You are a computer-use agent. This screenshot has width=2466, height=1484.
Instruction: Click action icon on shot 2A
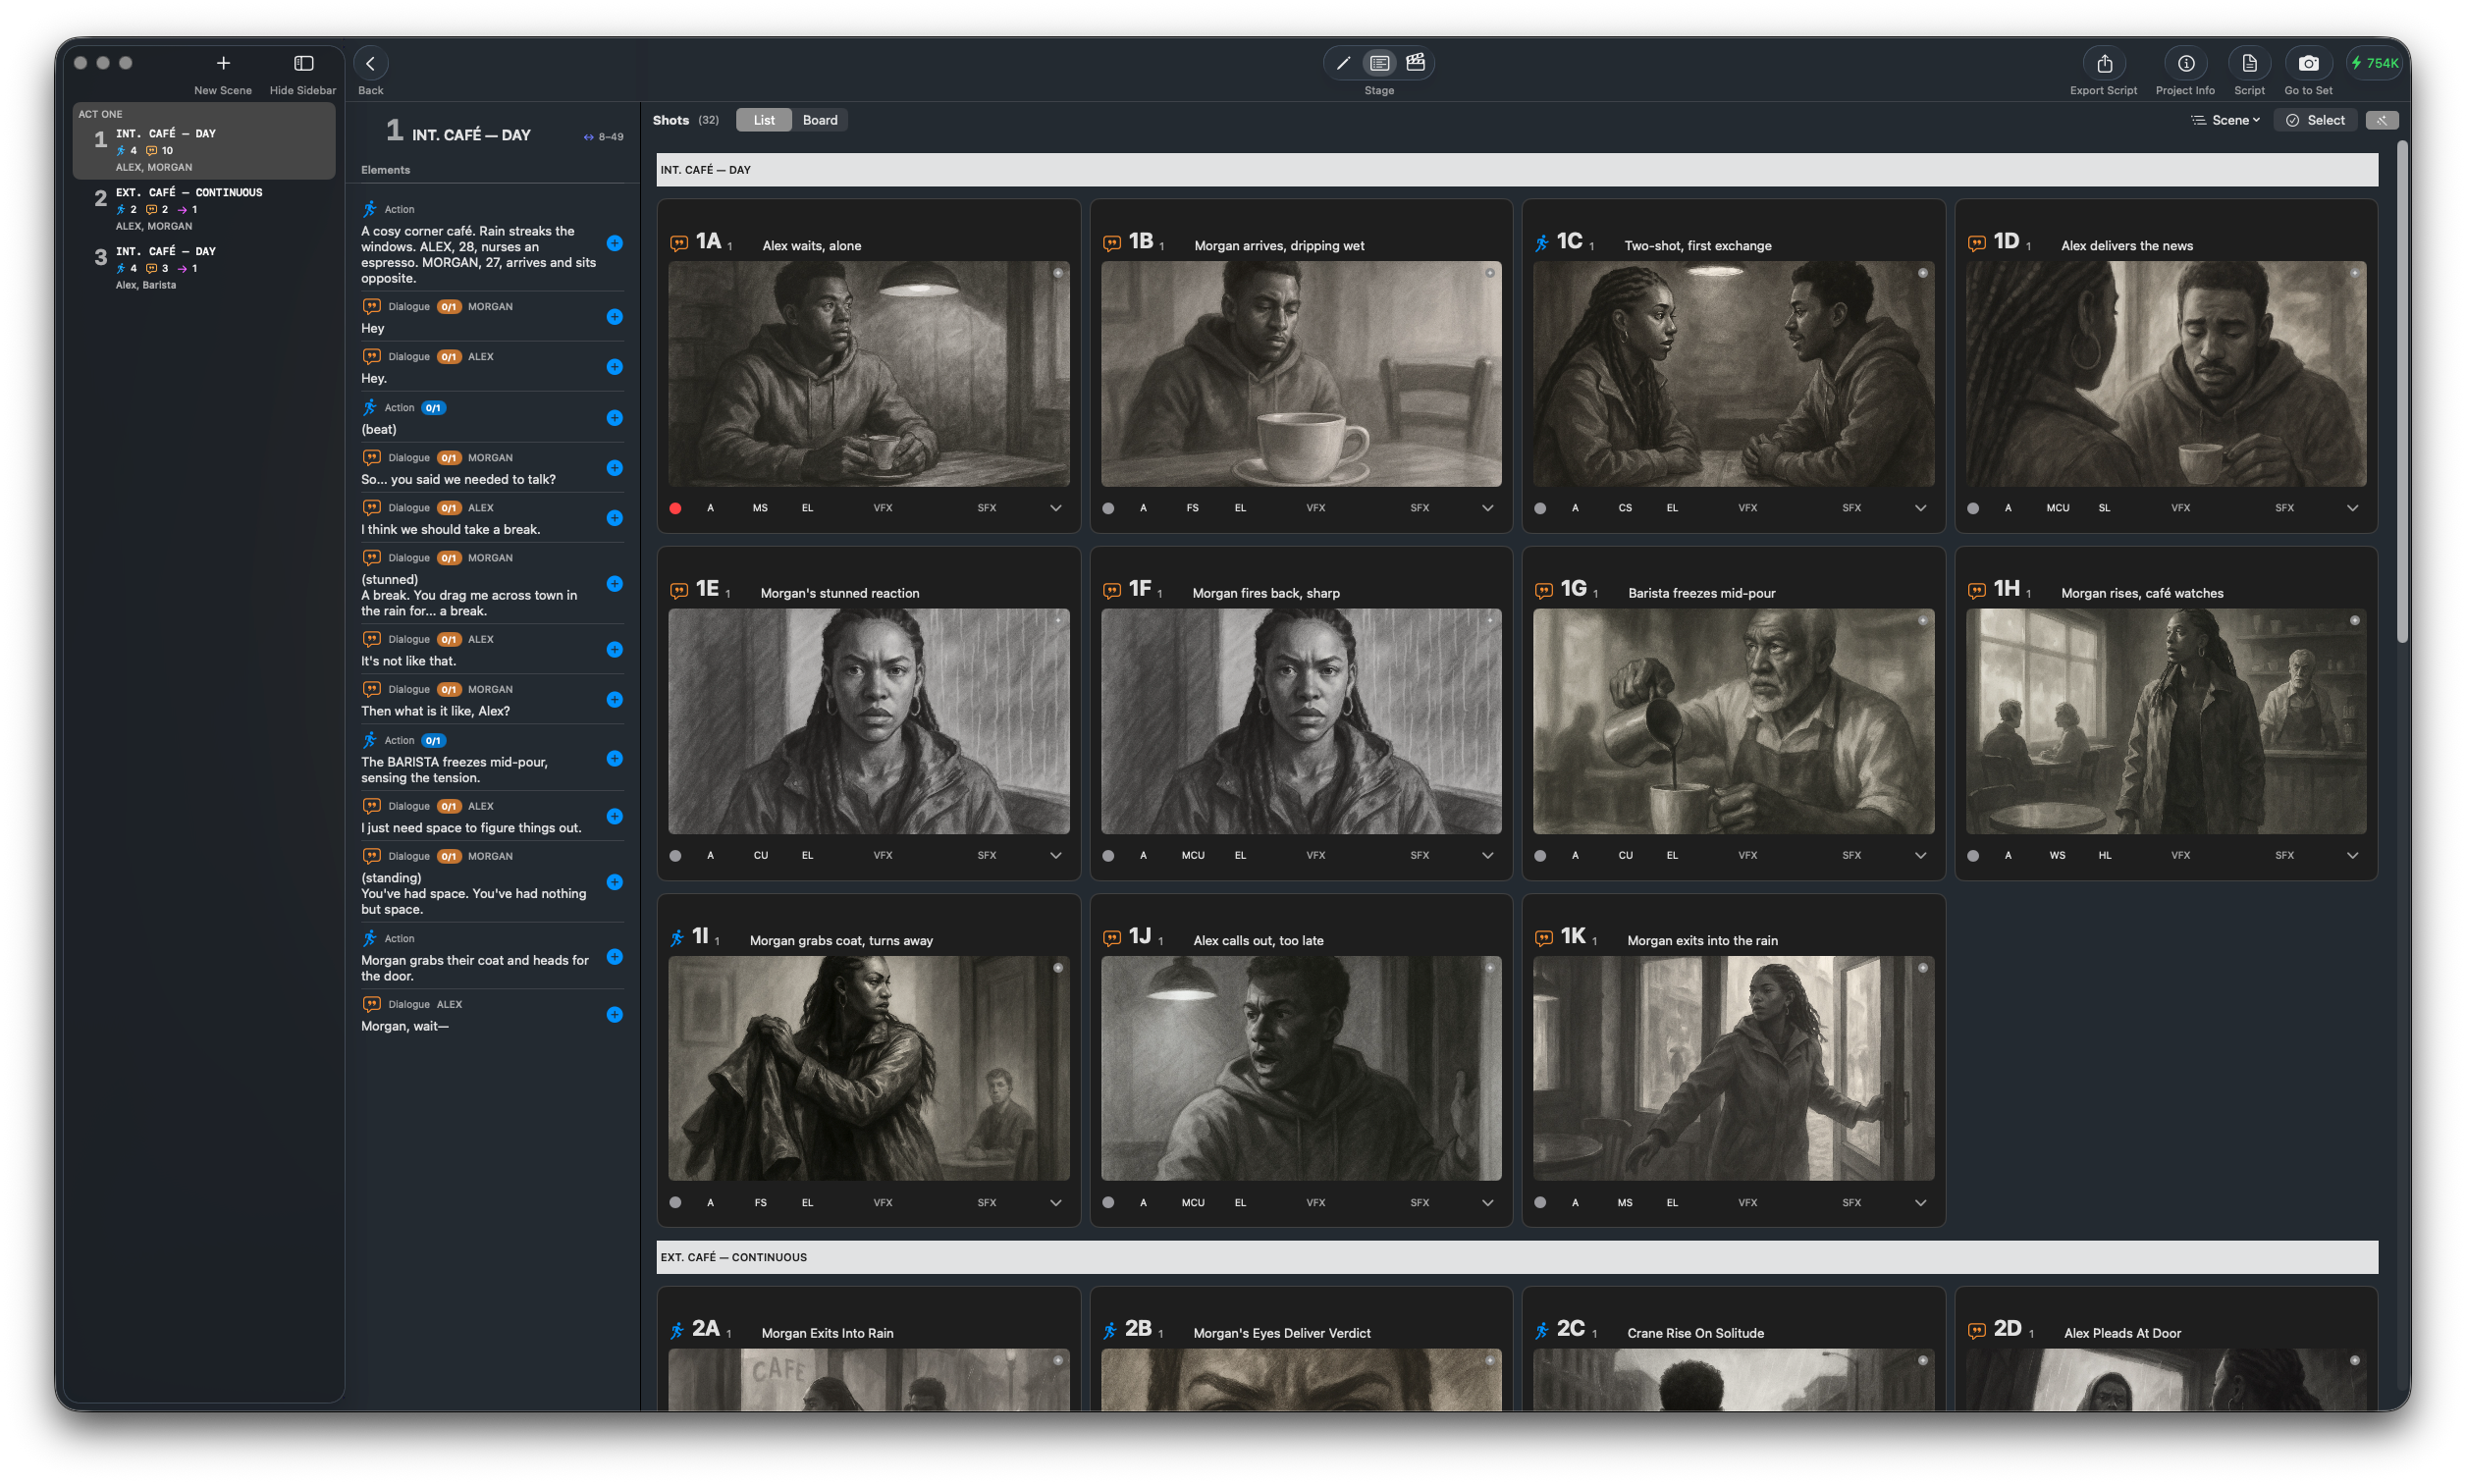pos(677,1330)
